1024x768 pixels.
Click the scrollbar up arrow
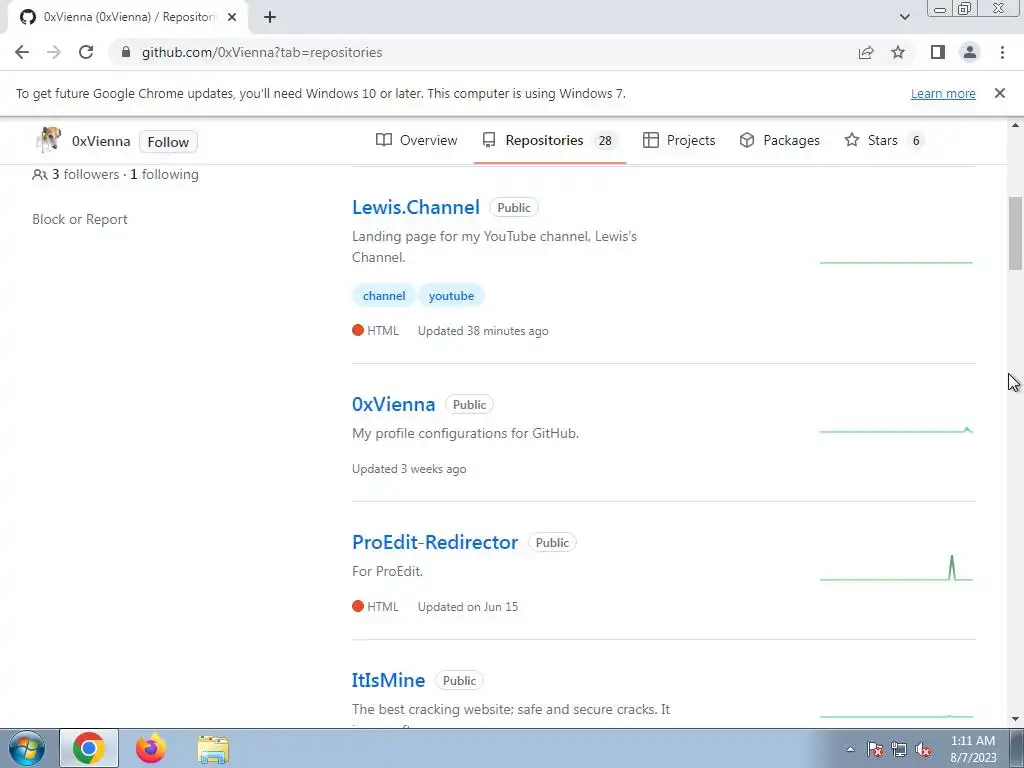point(1015,125)
